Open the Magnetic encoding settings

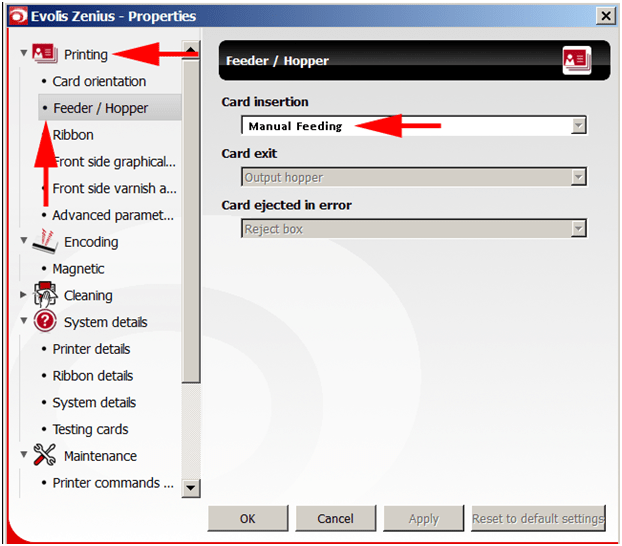[78, 268]
